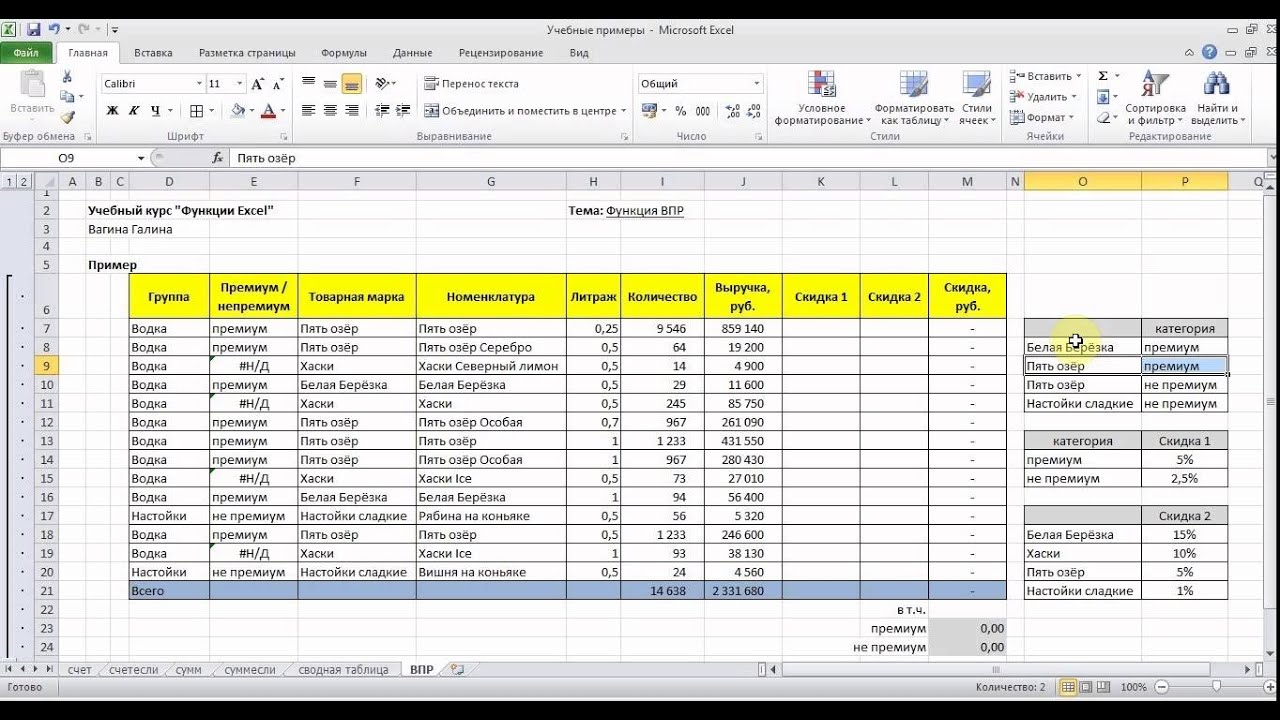Open Conditional Formatting (Условное форматирование)

pos(822,98)
